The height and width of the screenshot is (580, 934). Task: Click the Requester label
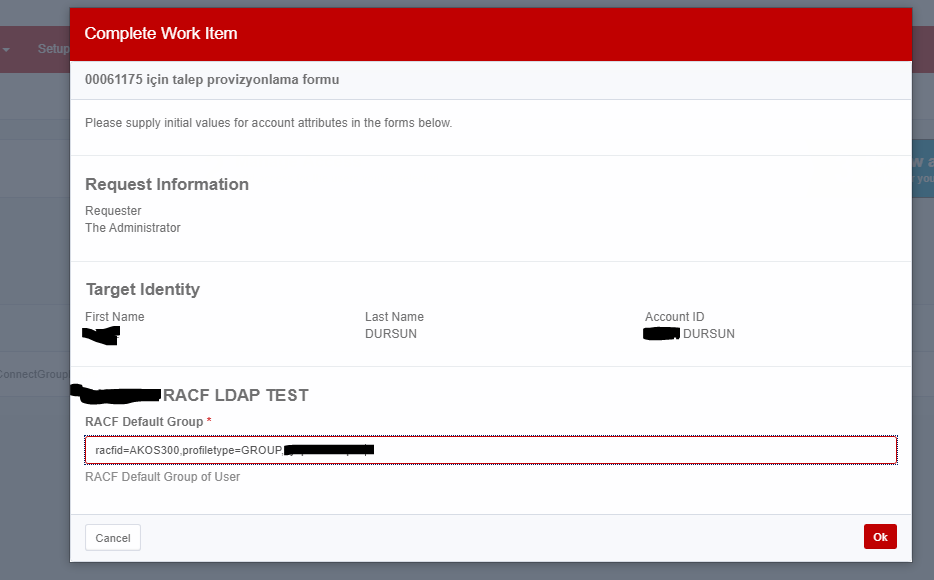113,211
